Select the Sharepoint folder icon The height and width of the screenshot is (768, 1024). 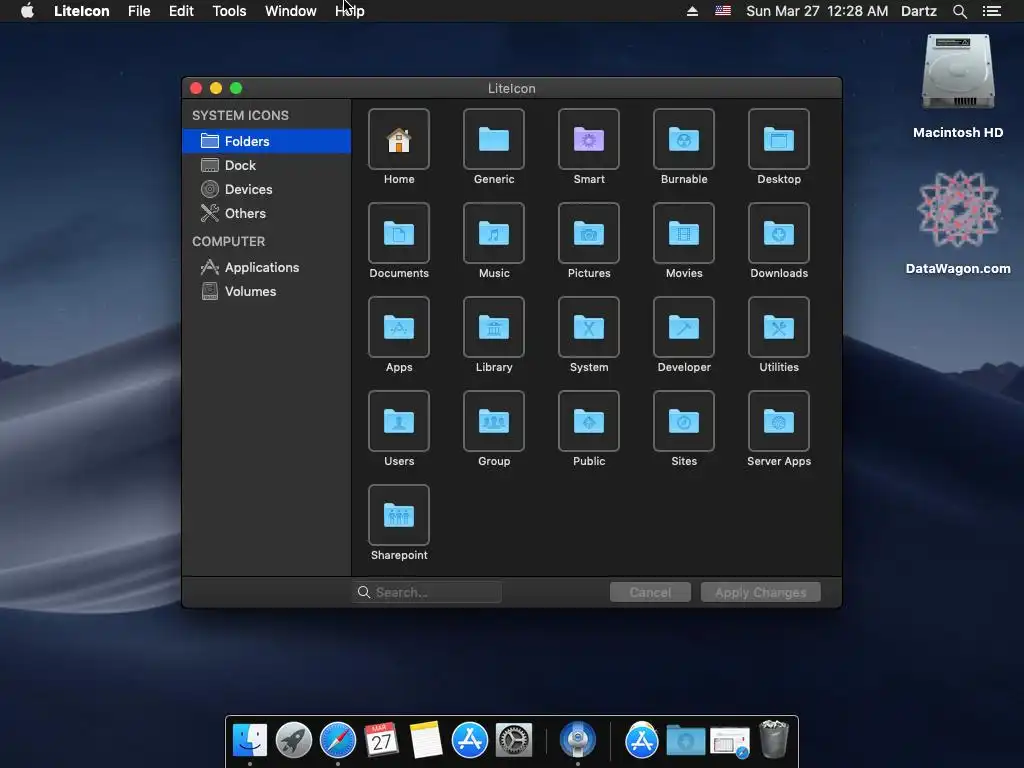point(398,515)
